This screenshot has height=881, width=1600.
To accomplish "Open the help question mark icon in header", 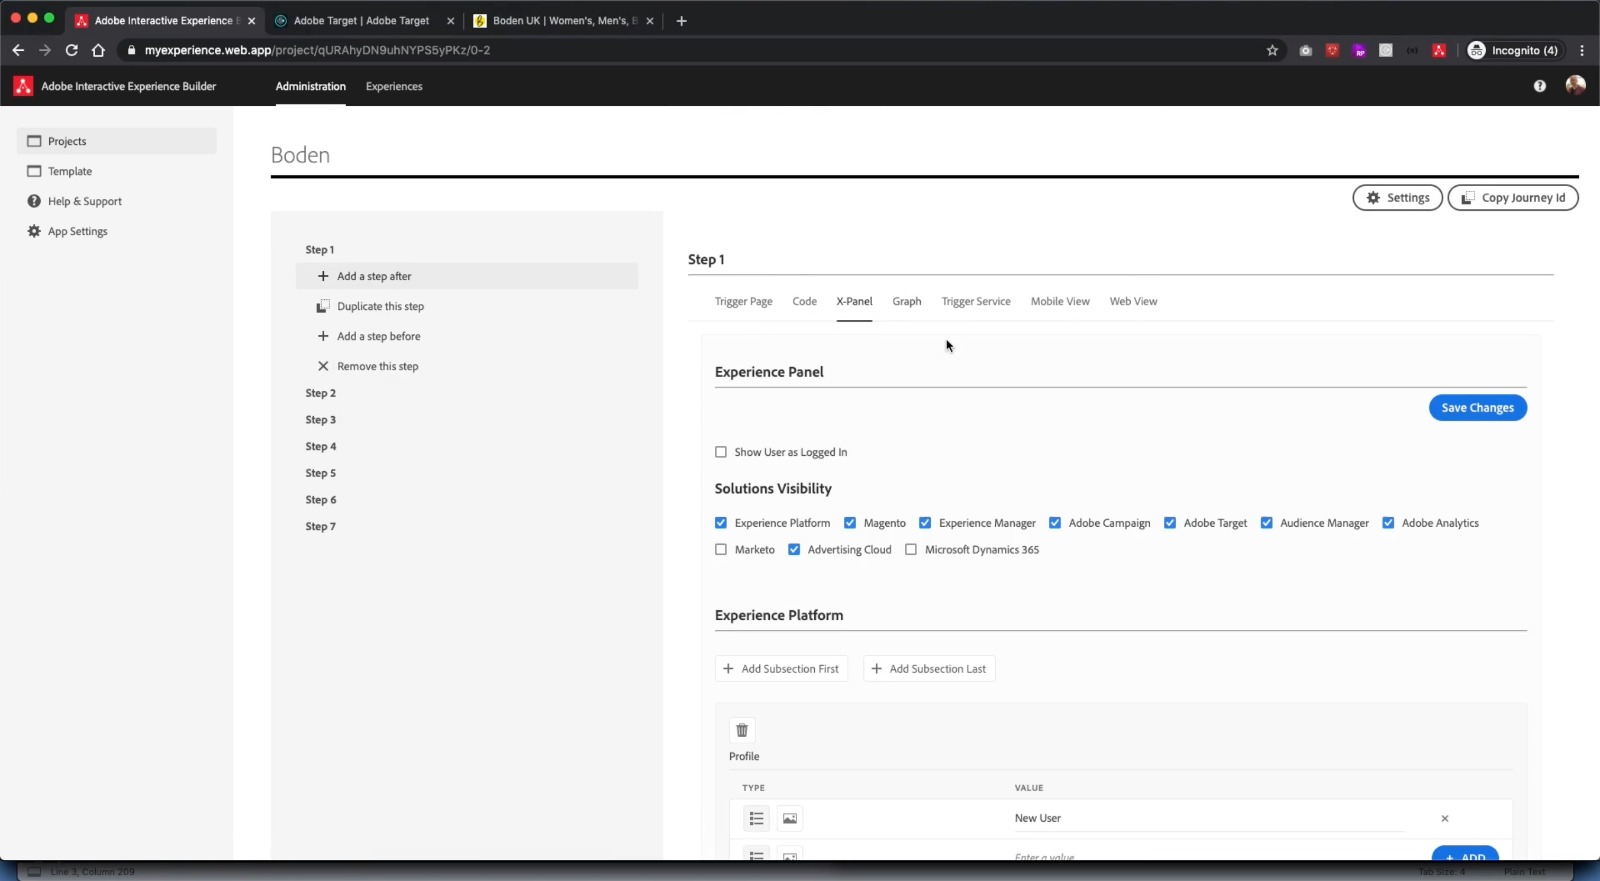I will click(x=1540, y=86).
